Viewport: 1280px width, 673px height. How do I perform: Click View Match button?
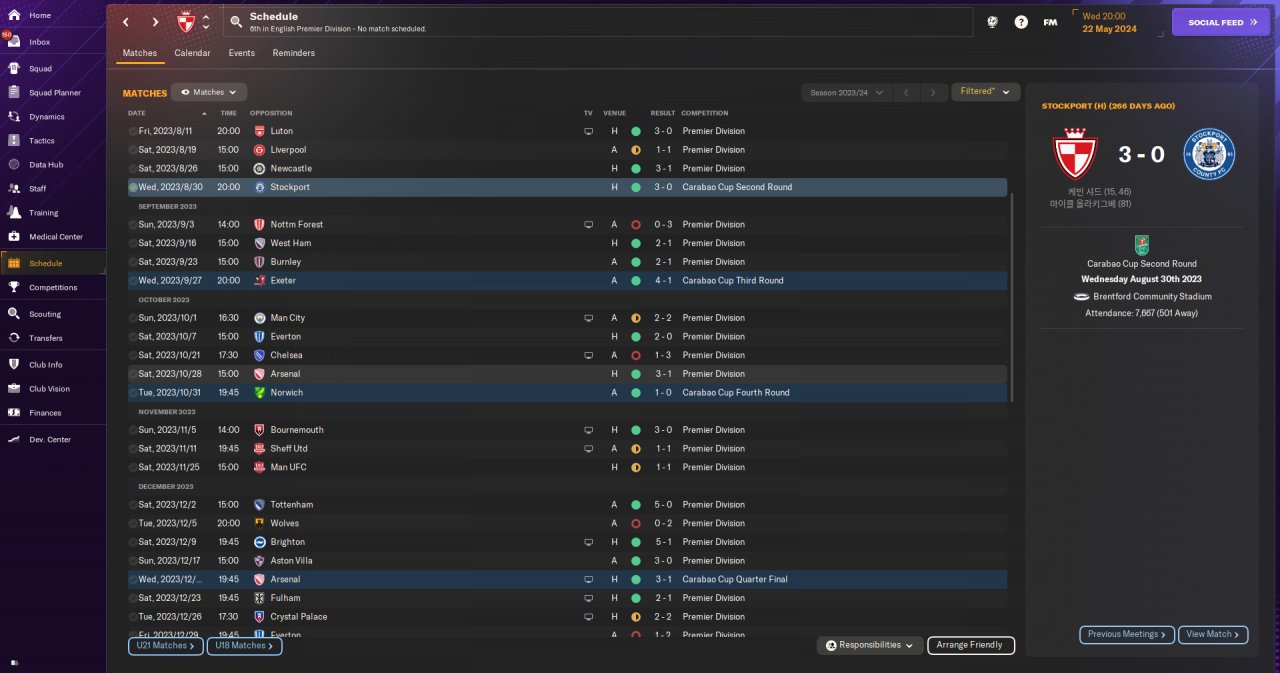tap(1214, 635)
